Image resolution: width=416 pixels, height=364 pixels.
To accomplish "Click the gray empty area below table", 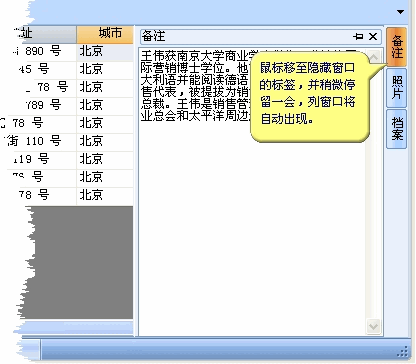I will 83,262.
